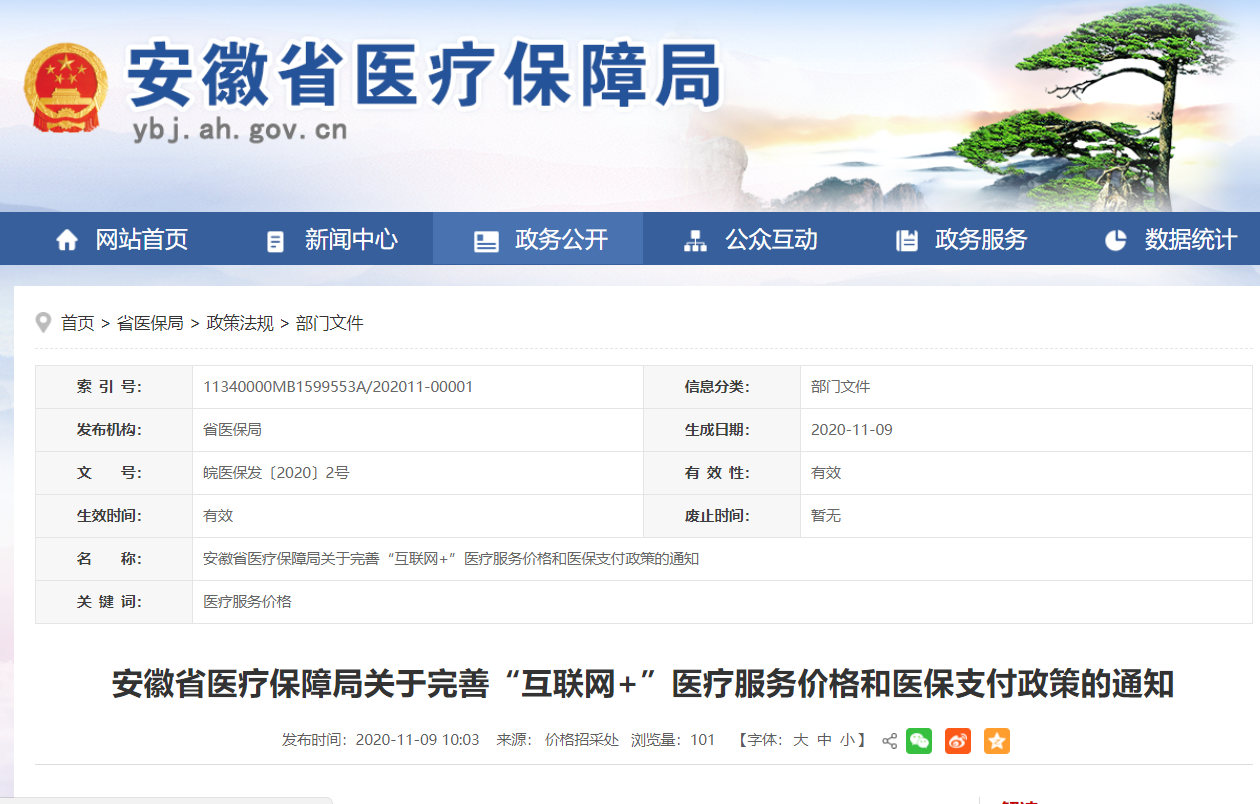Click 部门文件 value in 信息分类 row

pyautogui.click(x=840, y=386)
